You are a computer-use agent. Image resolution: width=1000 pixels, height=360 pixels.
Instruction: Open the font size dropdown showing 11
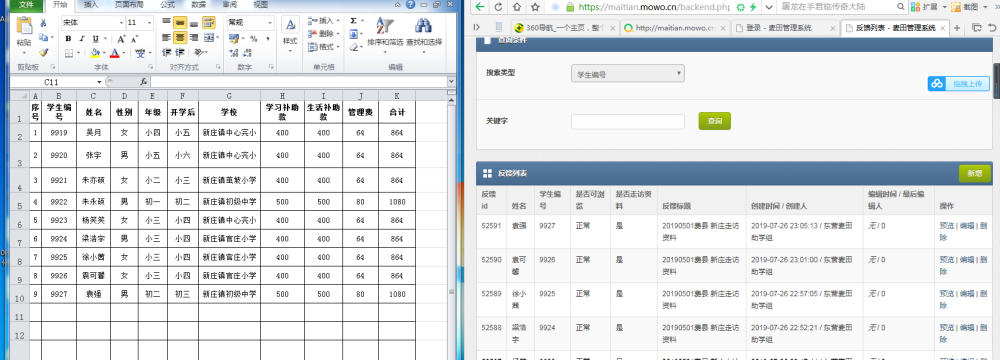click(150, 22)
